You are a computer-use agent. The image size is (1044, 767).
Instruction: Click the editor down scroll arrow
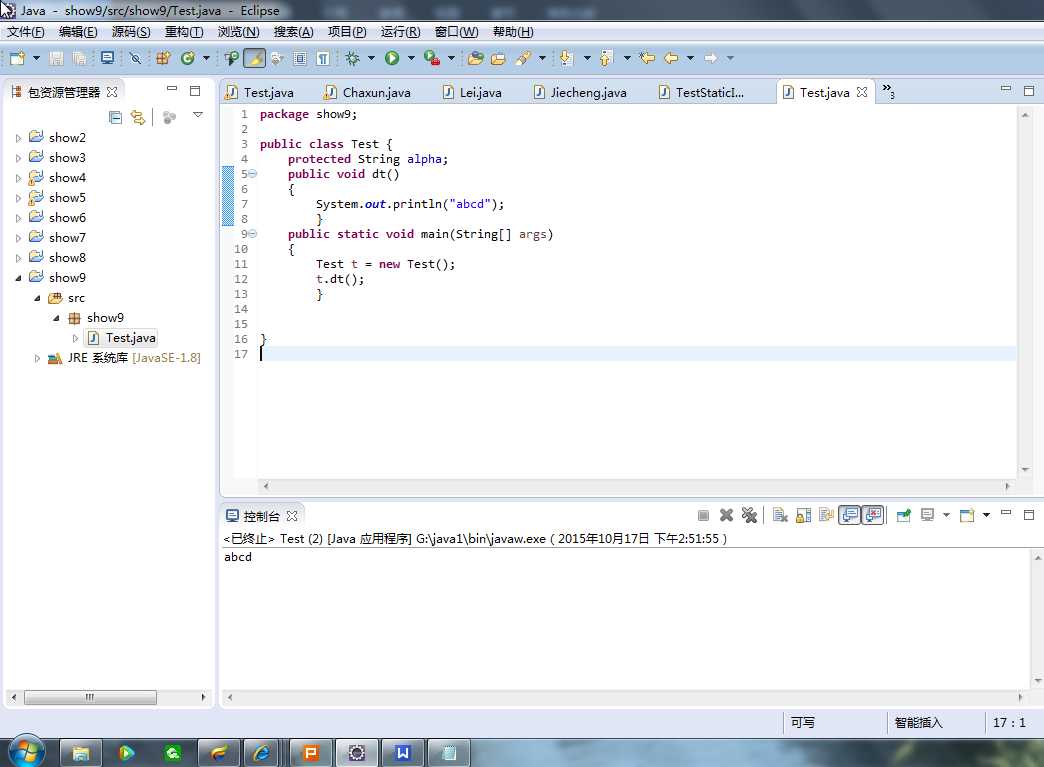(1025, 470)
